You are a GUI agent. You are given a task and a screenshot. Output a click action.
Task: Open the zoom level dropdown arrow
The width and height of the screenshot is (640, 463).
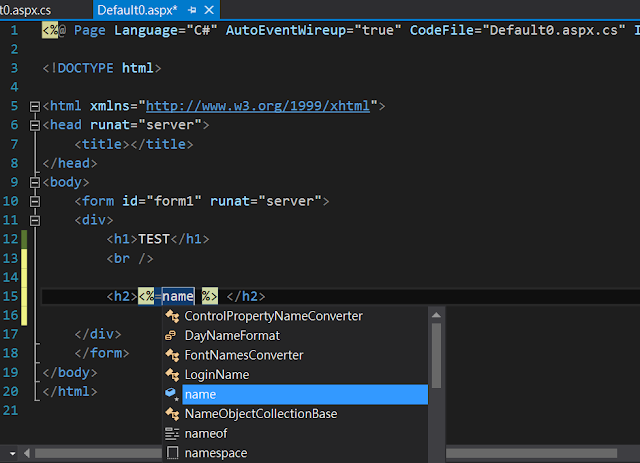click(x=12, y=453)
